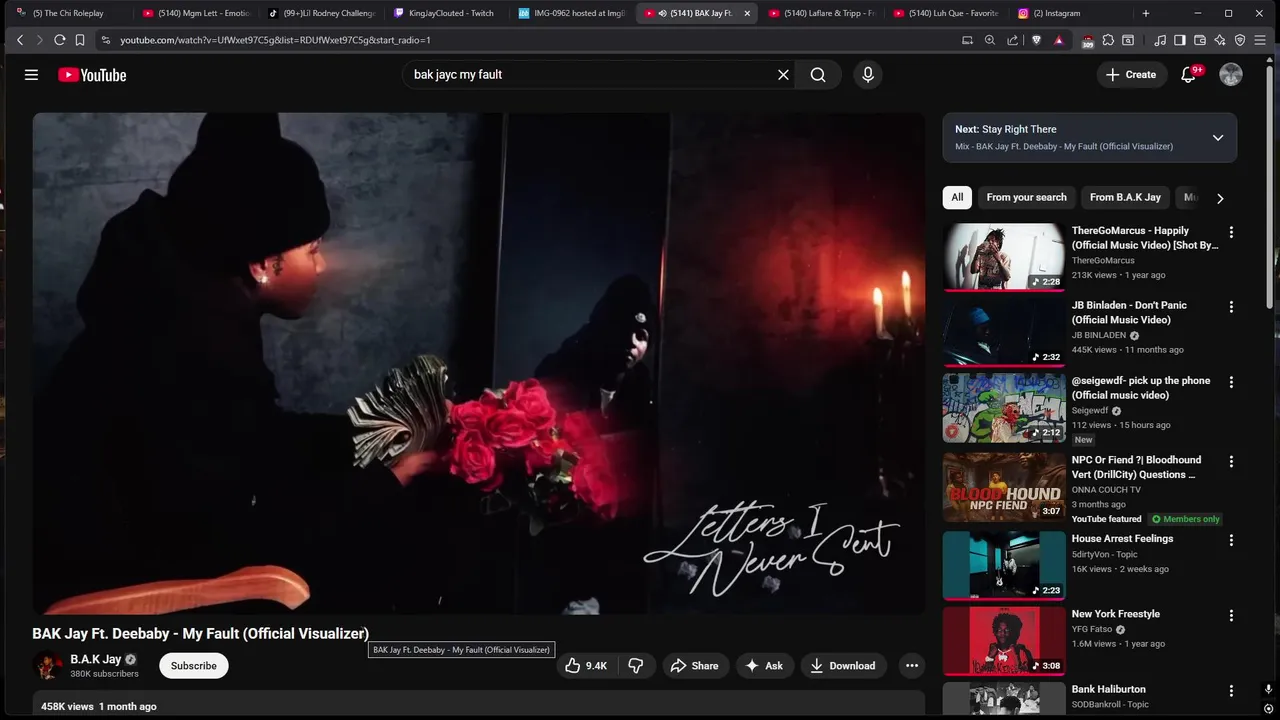Viewport: 1280px width, 720px height.
Task: Open Bloodhound NPC Fiend thumbnail
Action: (x=1004, y=487)
